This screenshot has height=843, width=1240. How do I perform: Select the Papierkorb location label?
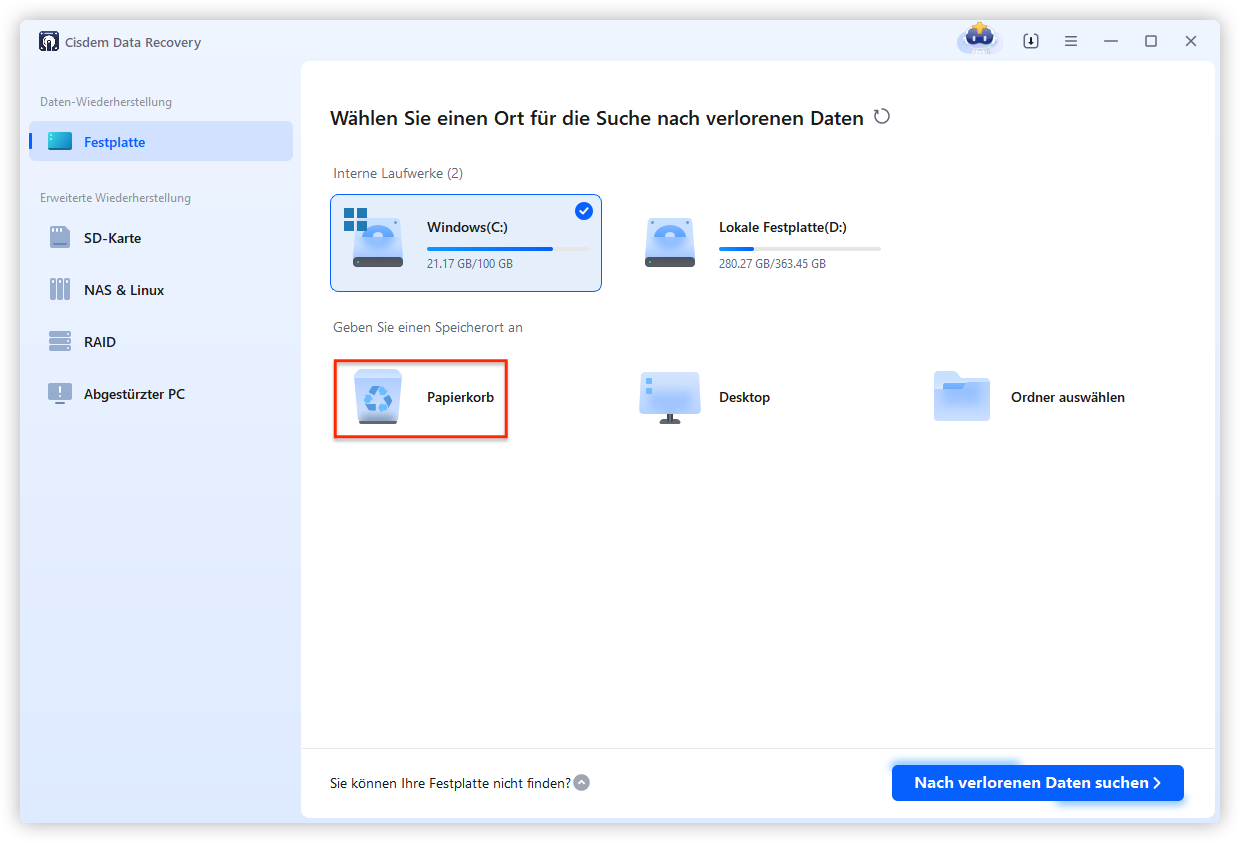(x=460, y=397)
